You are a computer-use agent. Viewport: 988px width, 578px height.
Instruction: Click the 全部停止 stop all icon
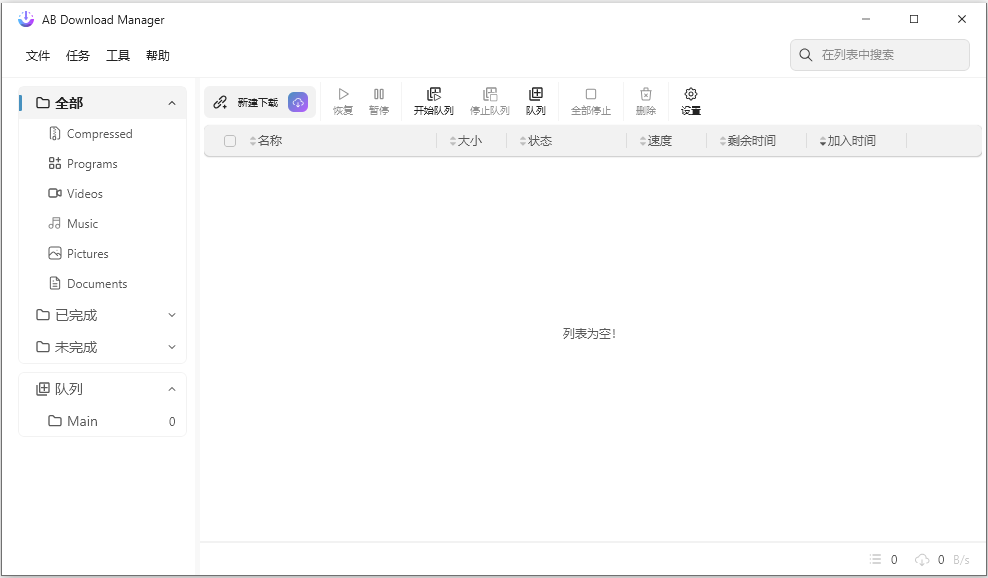tap(591, 94)
